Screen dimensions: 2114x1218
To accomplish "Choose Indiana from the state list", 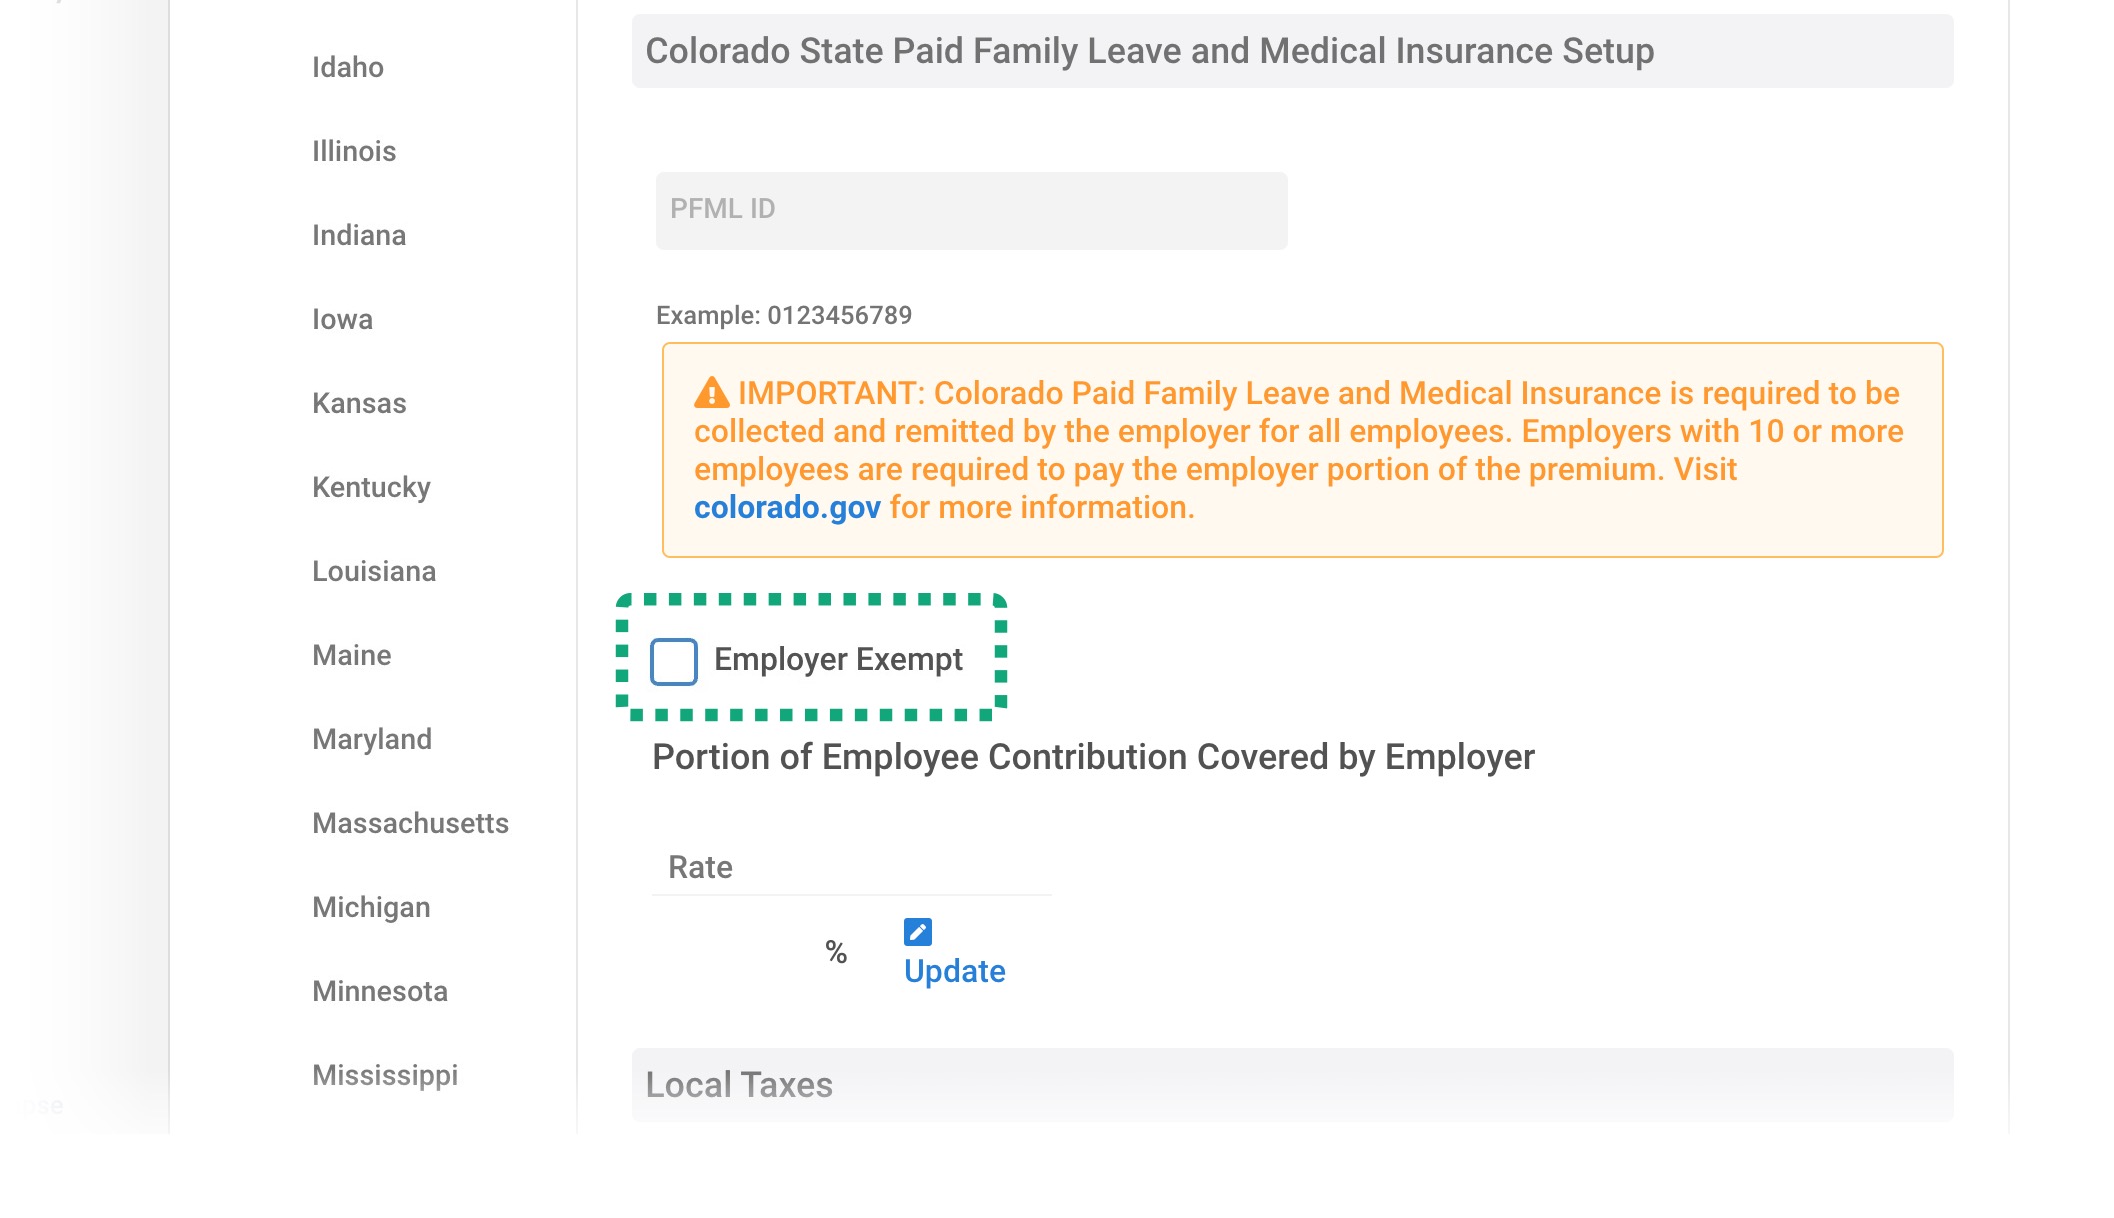I will tap(359, 235).
